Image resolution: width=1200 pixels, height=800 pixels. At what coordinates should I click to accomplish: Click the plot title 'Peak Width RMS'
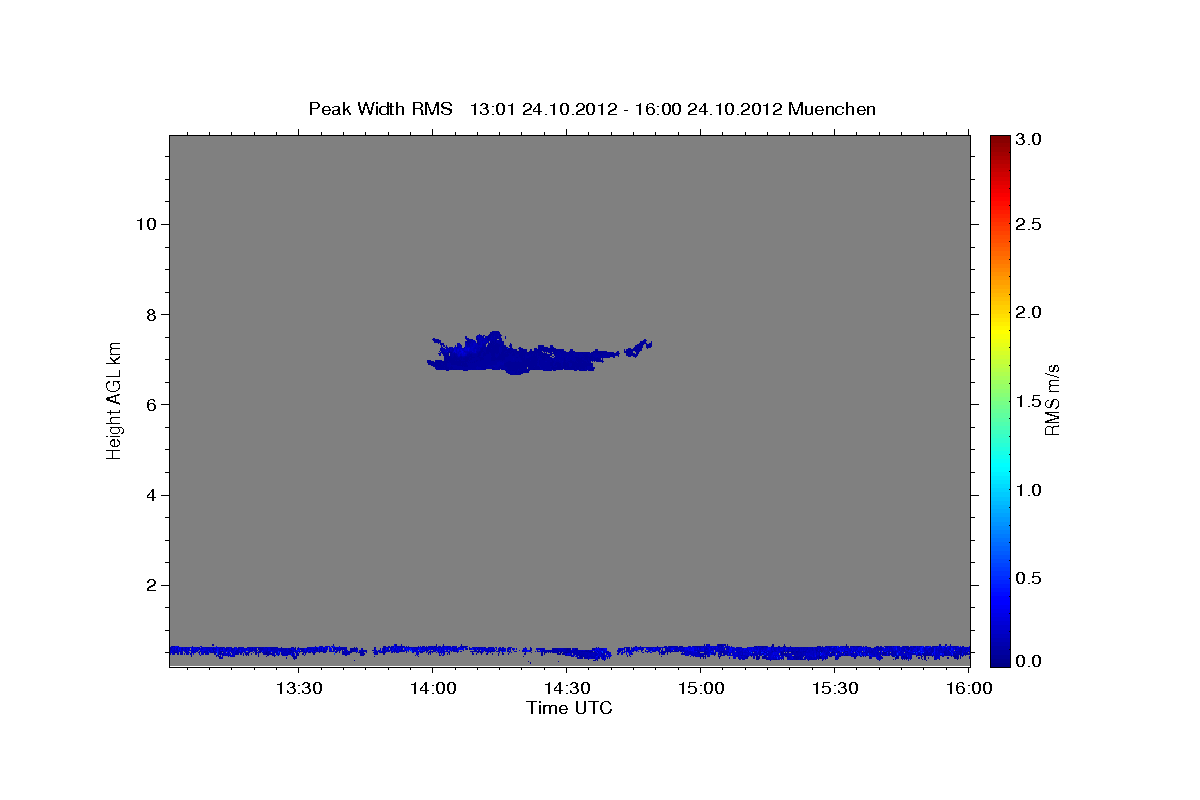pos(380,108)
